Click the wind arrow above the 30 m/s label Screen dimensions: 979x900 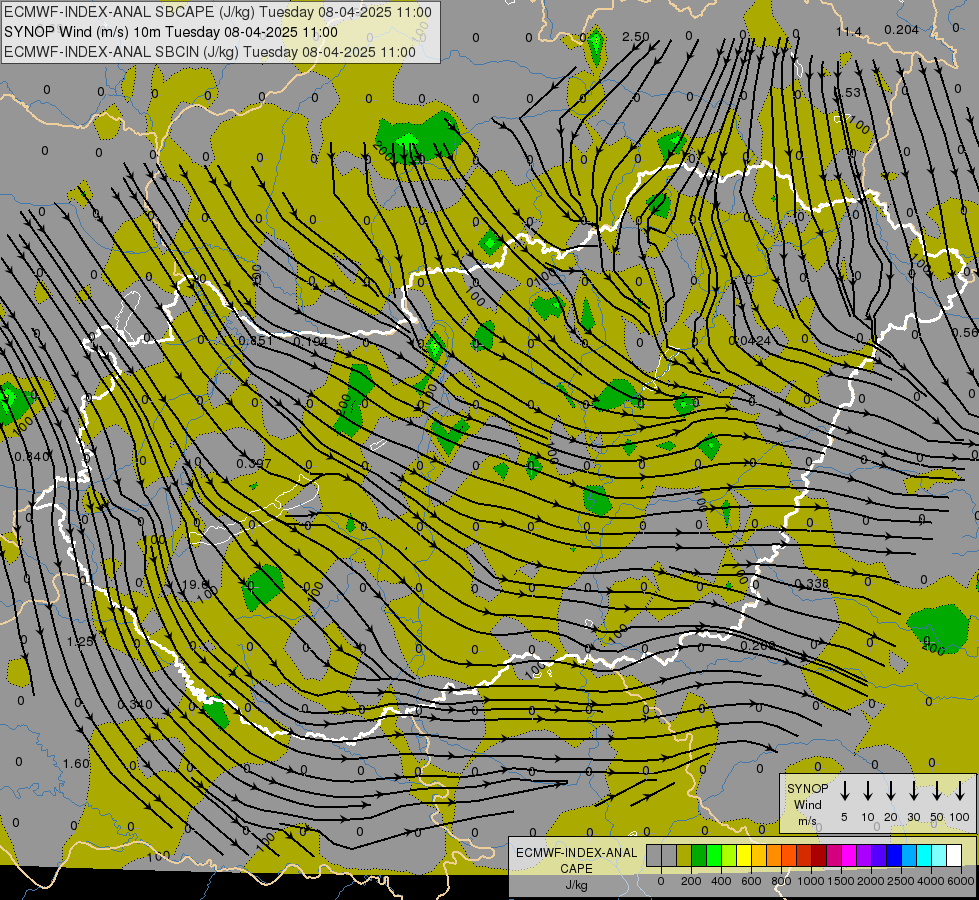click(x=913, y=791)
